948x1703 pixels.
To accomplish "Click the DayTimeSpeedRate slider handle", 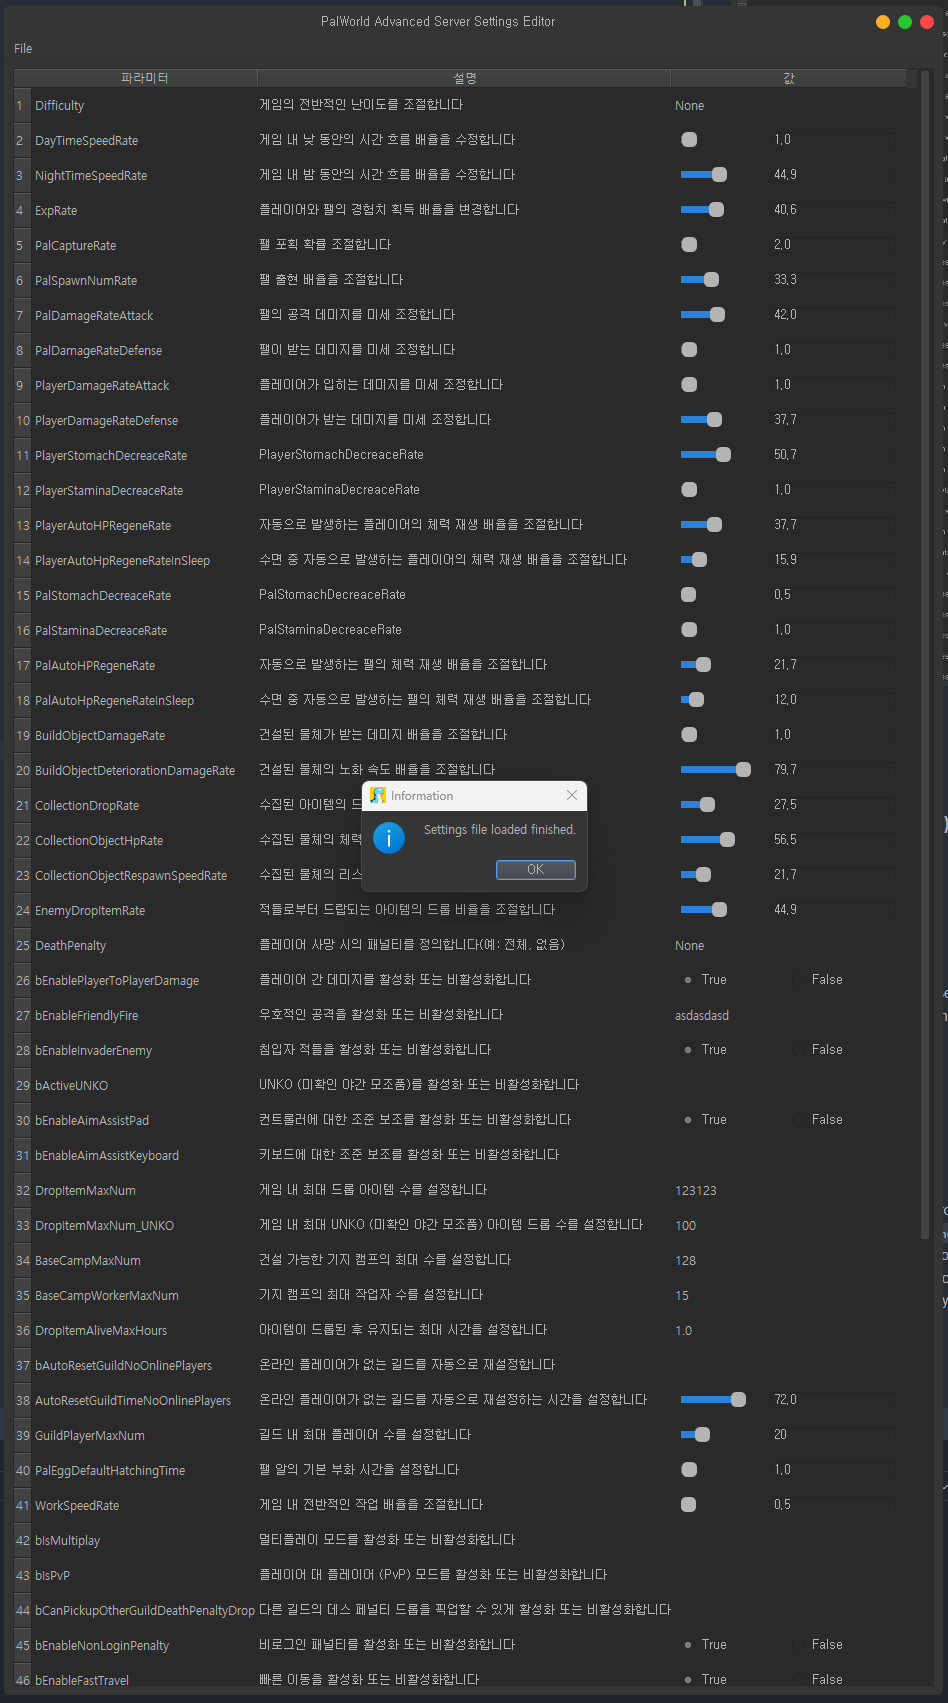I will [x=689, y=140].
